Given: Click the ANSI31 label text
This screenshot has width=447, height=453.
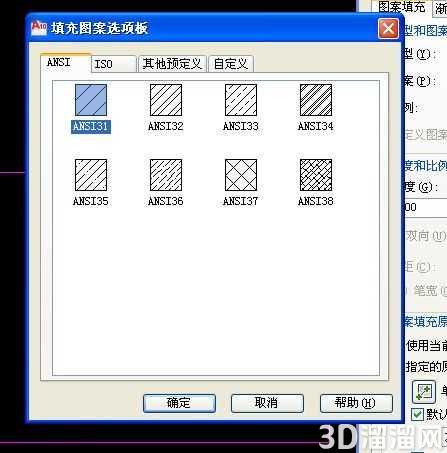Looking at the screenshot, I should coord(91,127).
